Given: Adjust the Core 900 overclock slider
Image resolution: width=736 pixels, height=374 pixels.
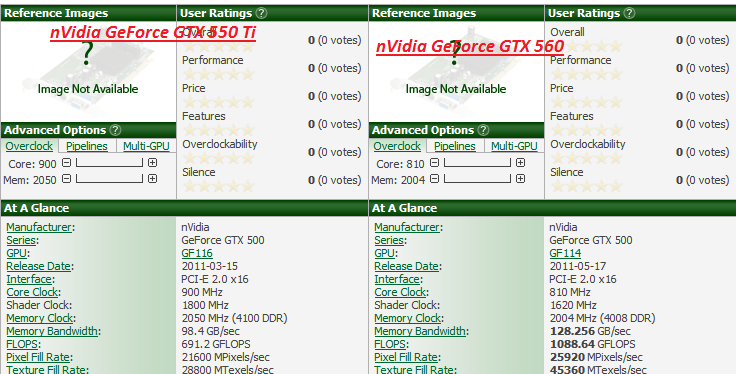Looking at the screenshot, I should point(109,163).
